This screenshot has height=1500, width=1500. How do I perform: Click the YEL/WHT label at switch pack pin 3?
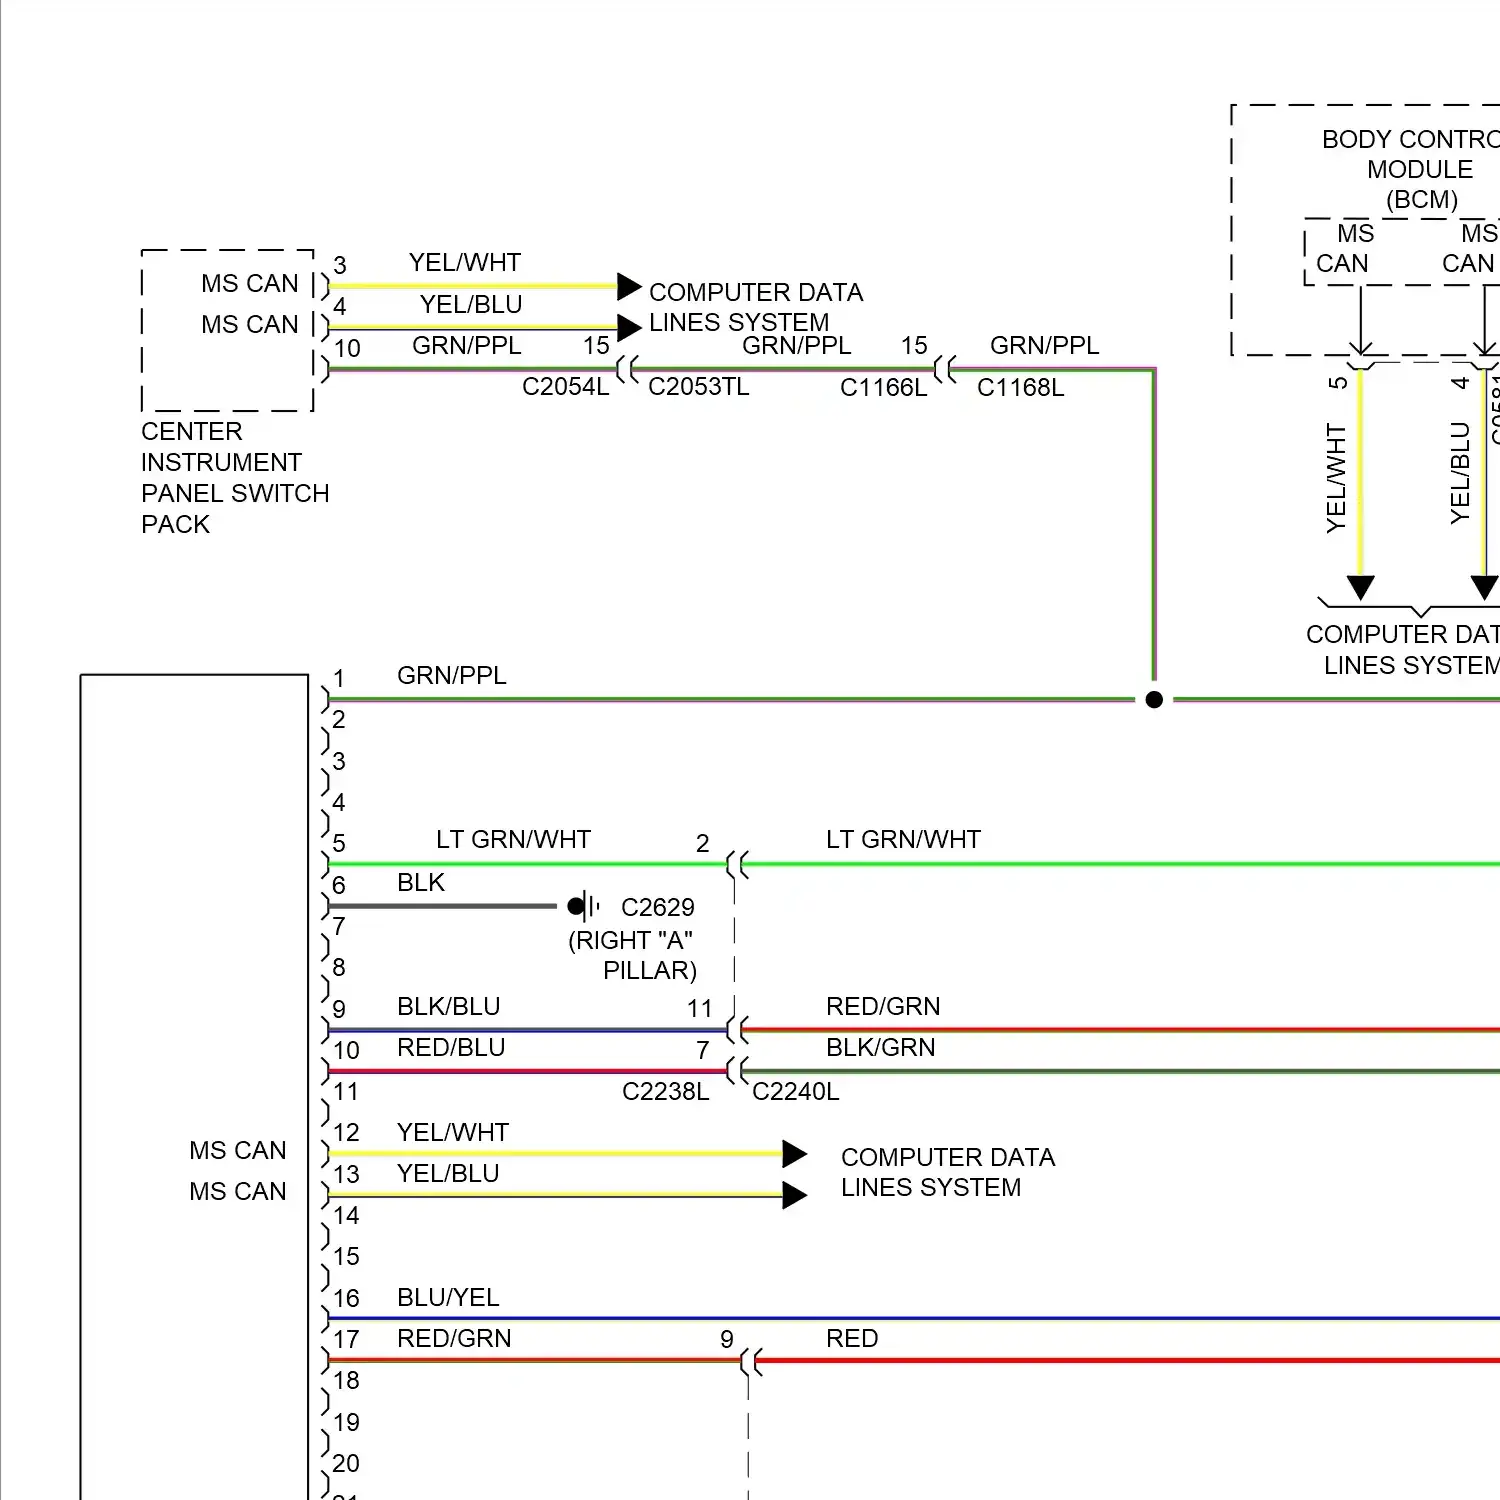[464, 262]
